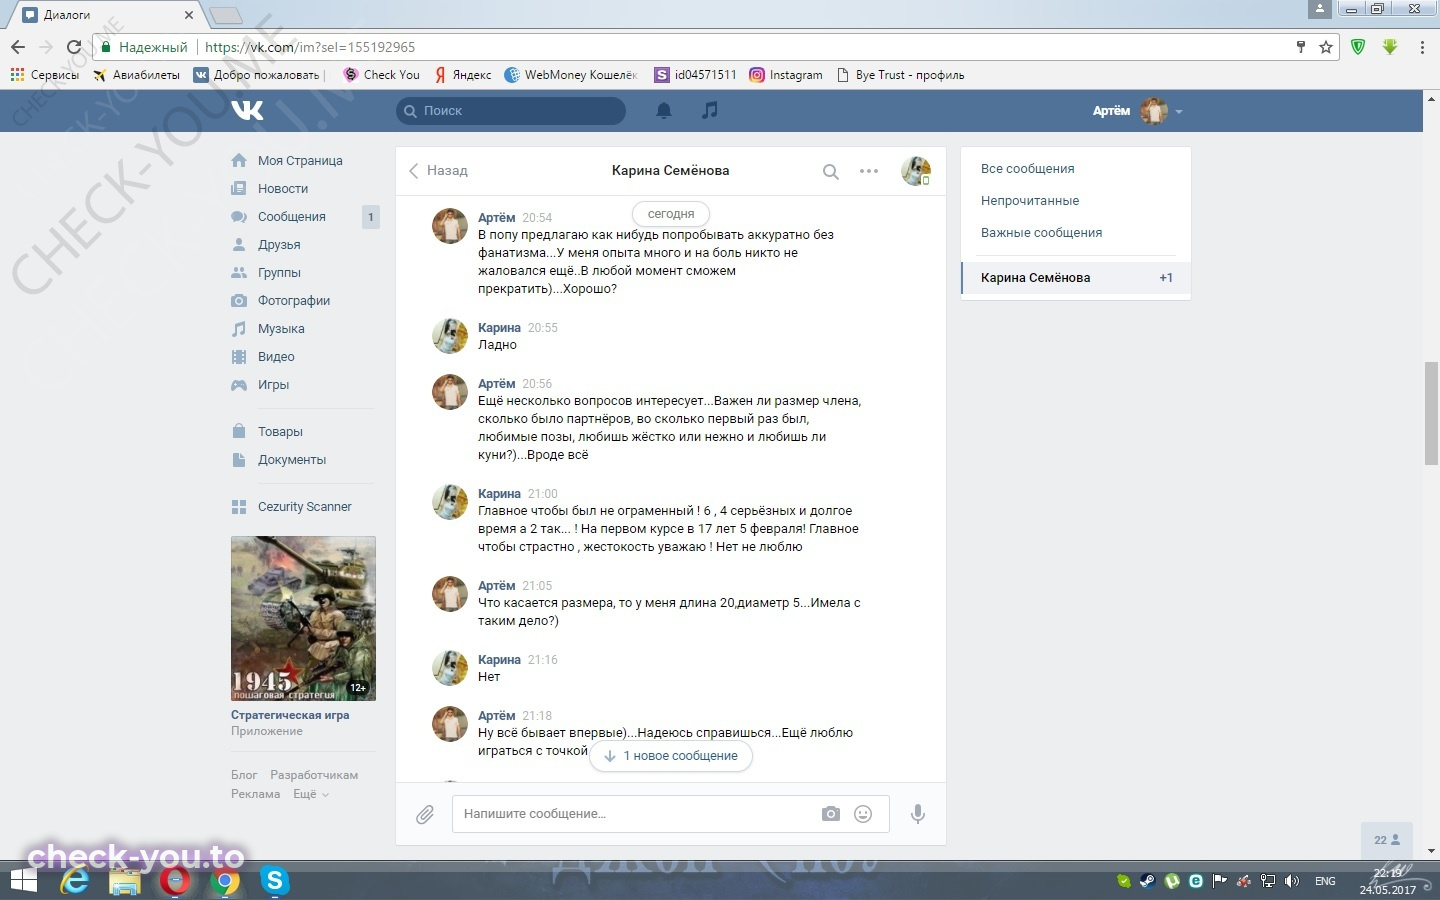Viewport: 1440px width, 900px height.
Task: Open Моя Страница from sidebar
Action: (x=300, y=161)
